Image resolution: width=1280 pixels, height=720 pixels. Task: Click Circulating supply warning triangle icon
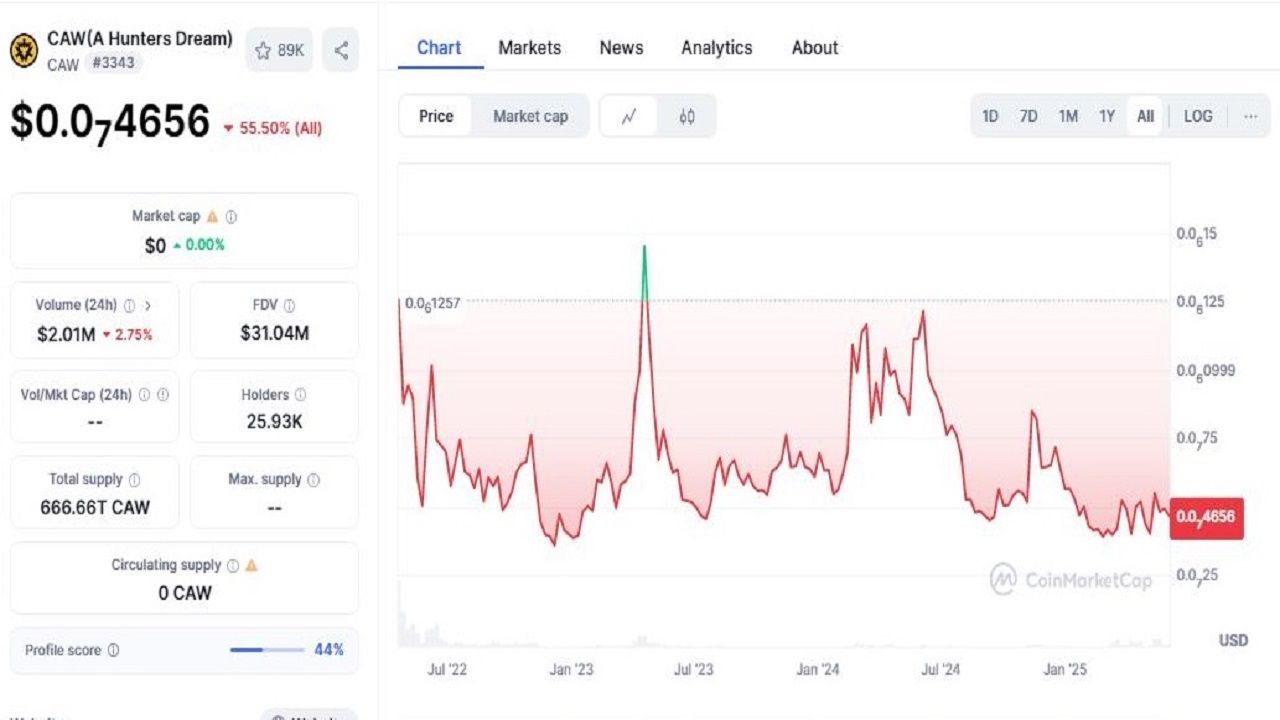pos(252,565)
